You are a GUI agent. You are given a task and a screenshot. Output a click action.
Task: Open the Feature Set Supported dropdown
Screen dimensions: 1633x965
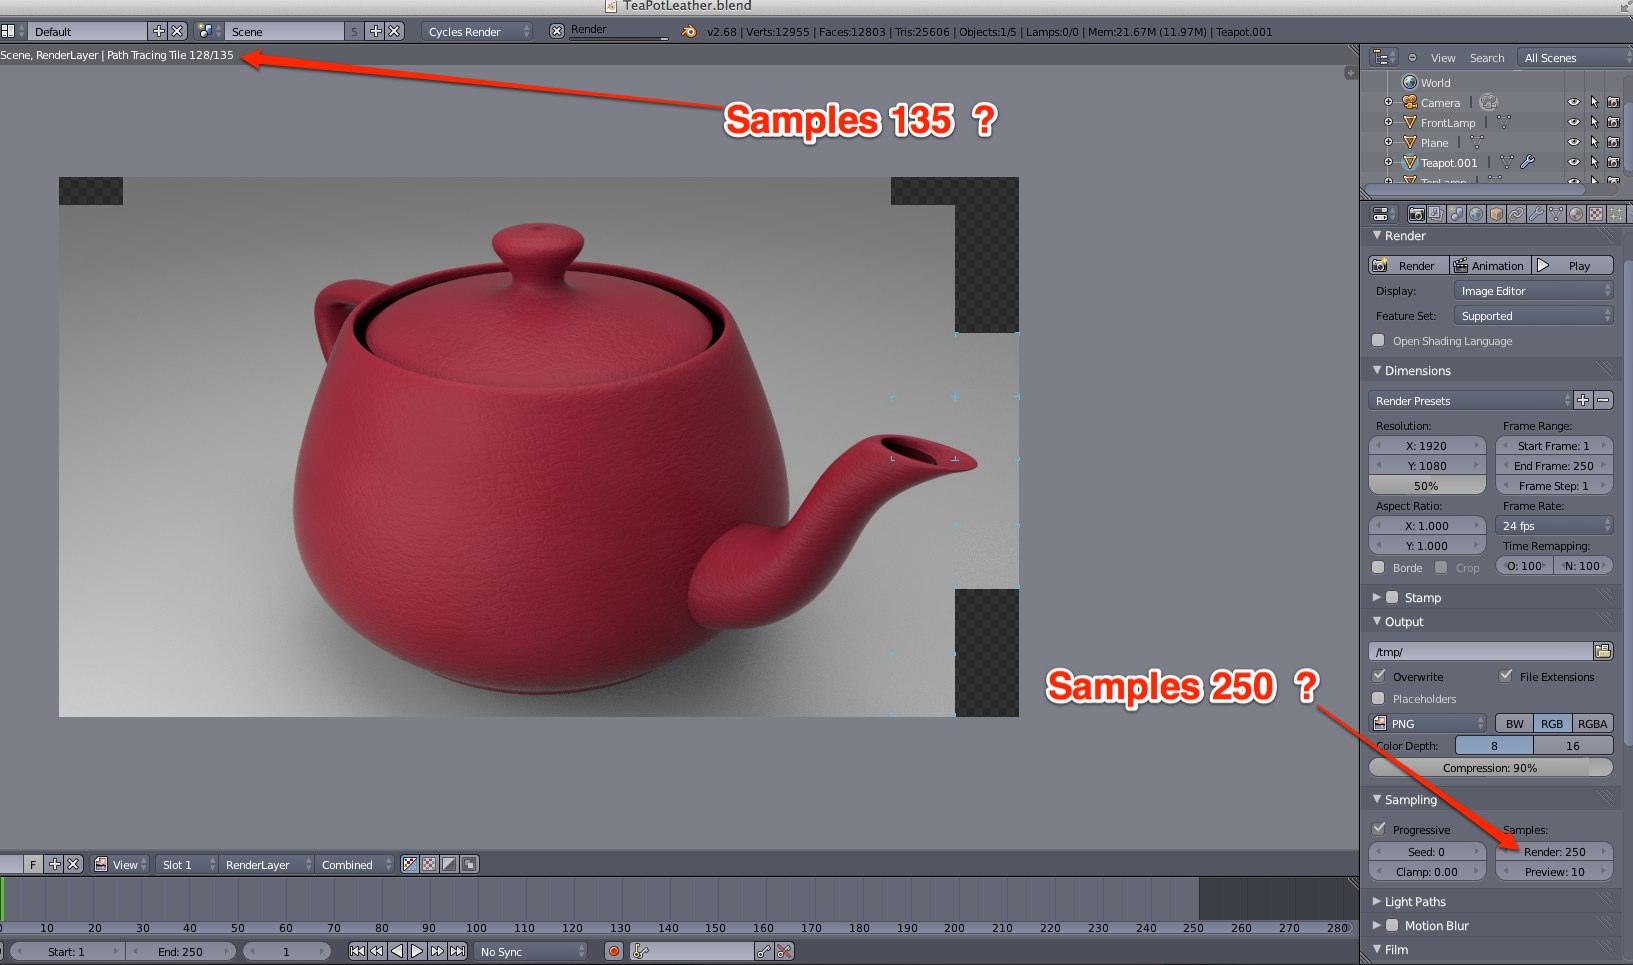1533,315
